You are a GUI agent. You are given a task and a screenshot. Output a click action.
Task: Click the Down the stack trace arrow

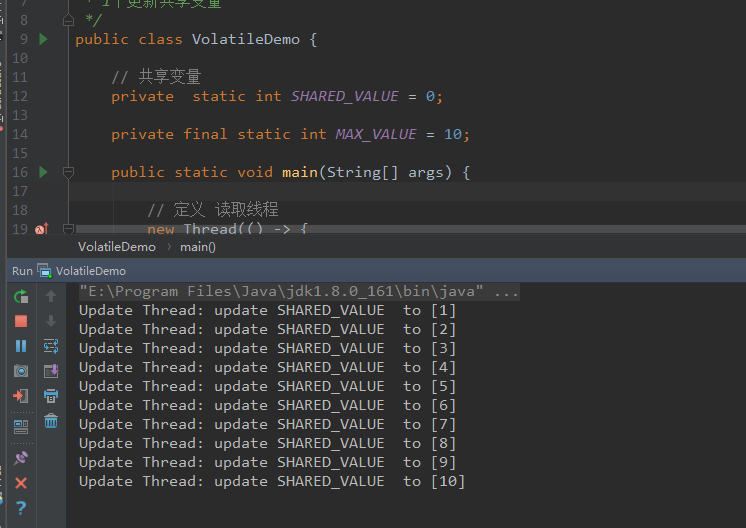51,321
